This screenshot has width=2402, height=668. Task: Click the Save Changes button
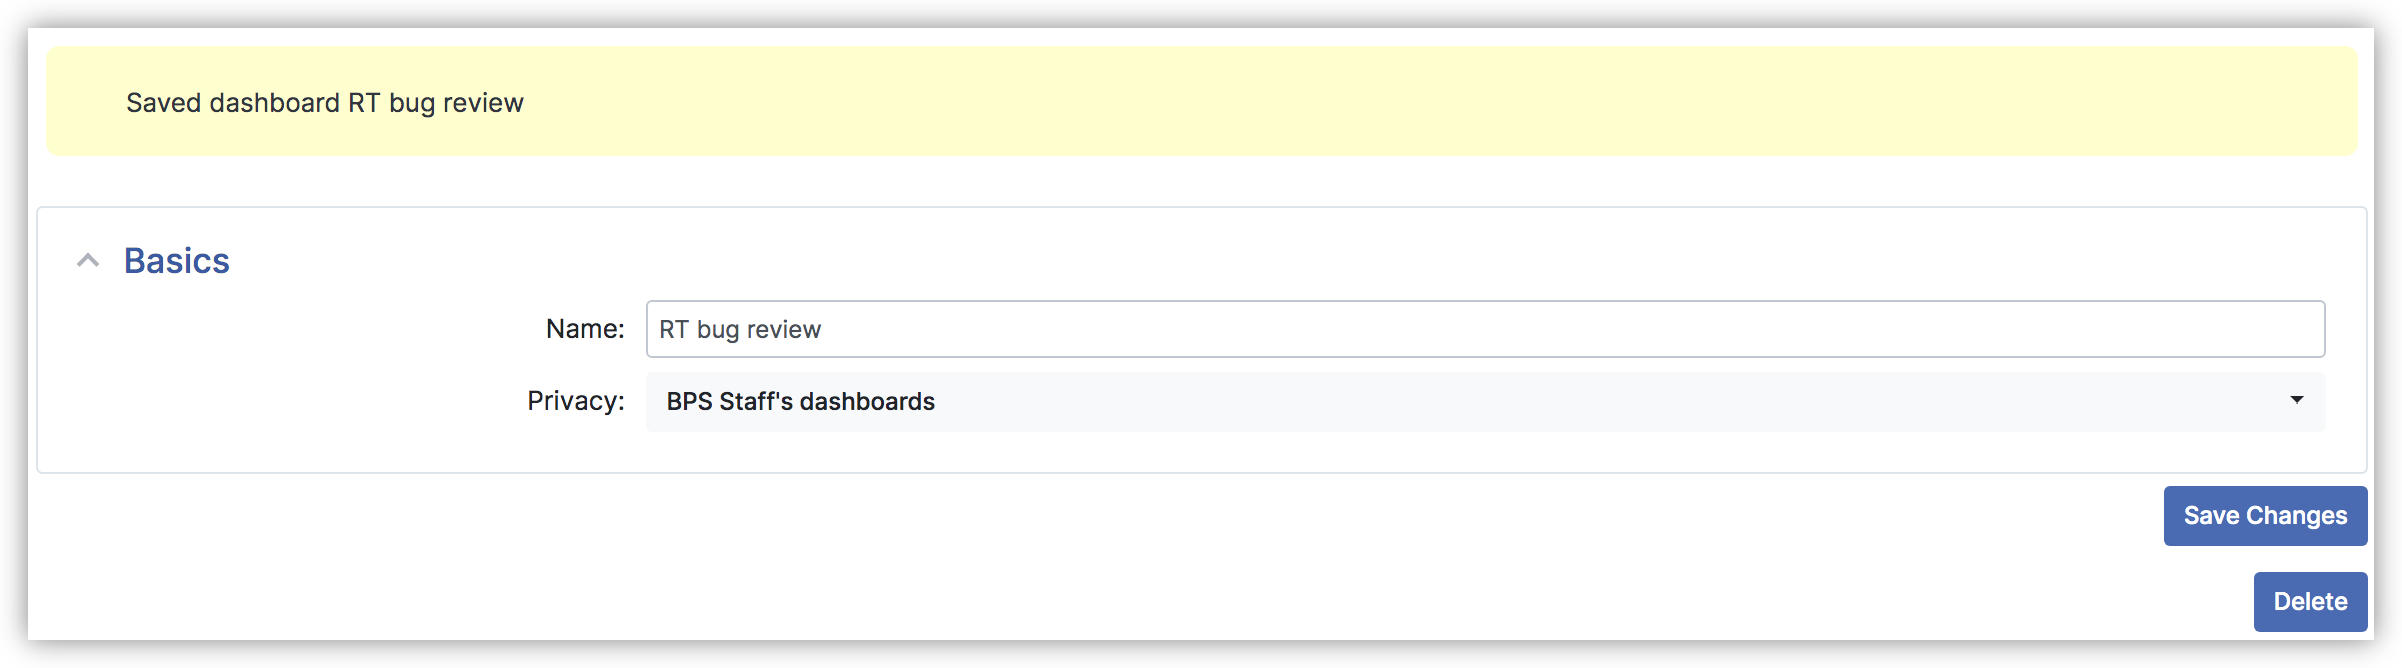(x=2264, y=515)
